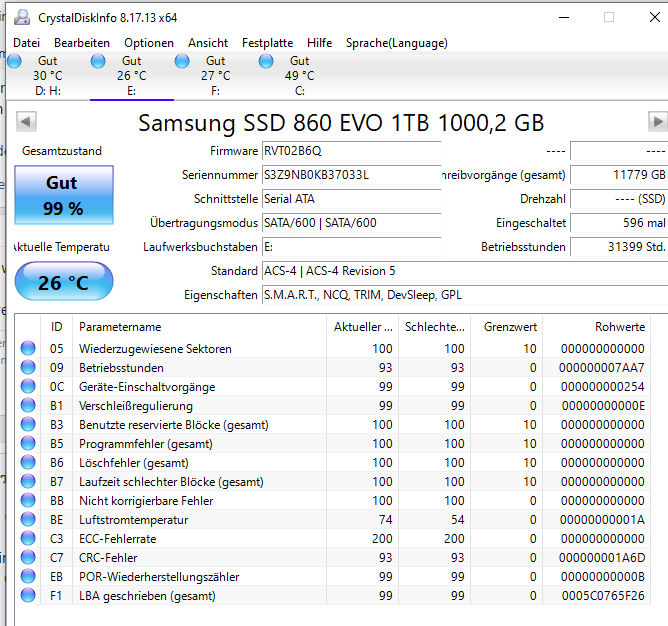The width and height of the screenshot is (668, 626).
Task: Select the D: H: disk tab
Action: point(48,76)
